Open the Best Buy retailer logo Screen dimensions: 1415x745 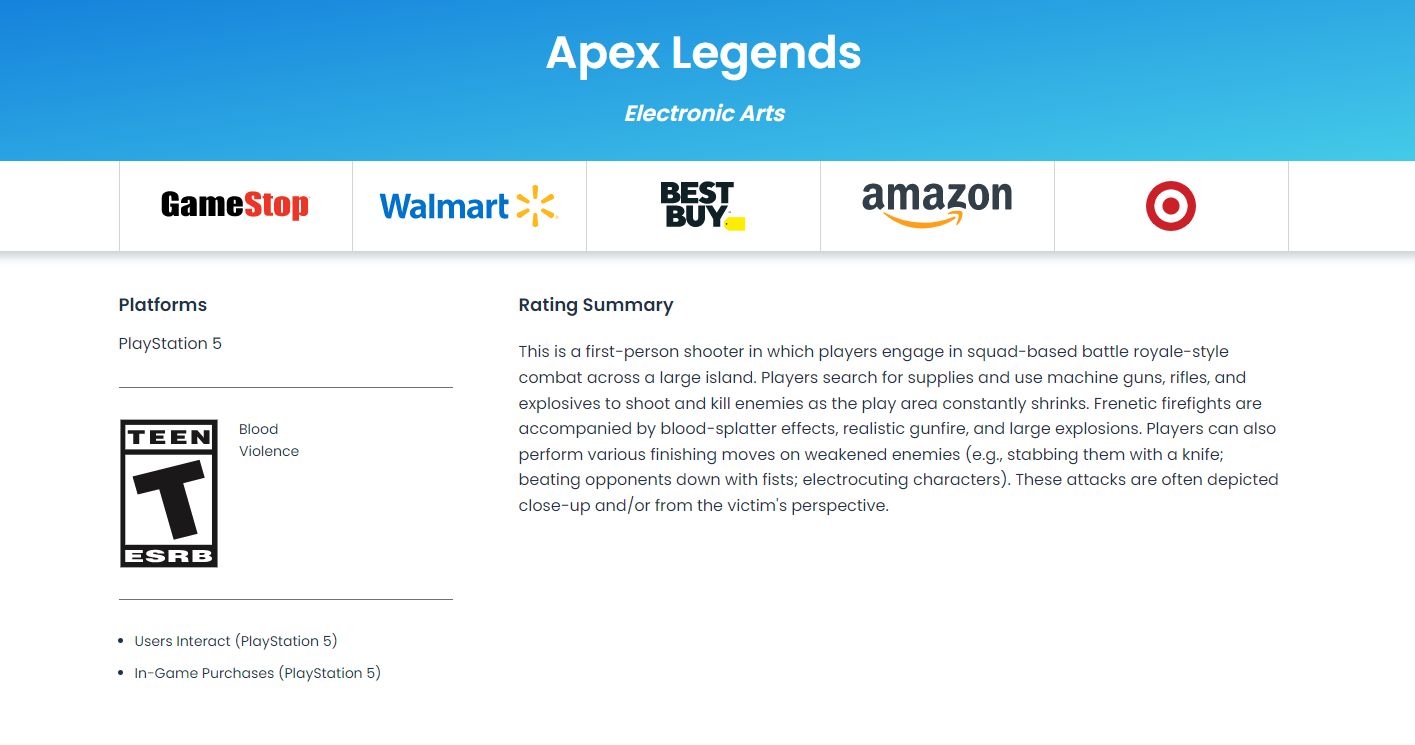[x=703, y=205]
